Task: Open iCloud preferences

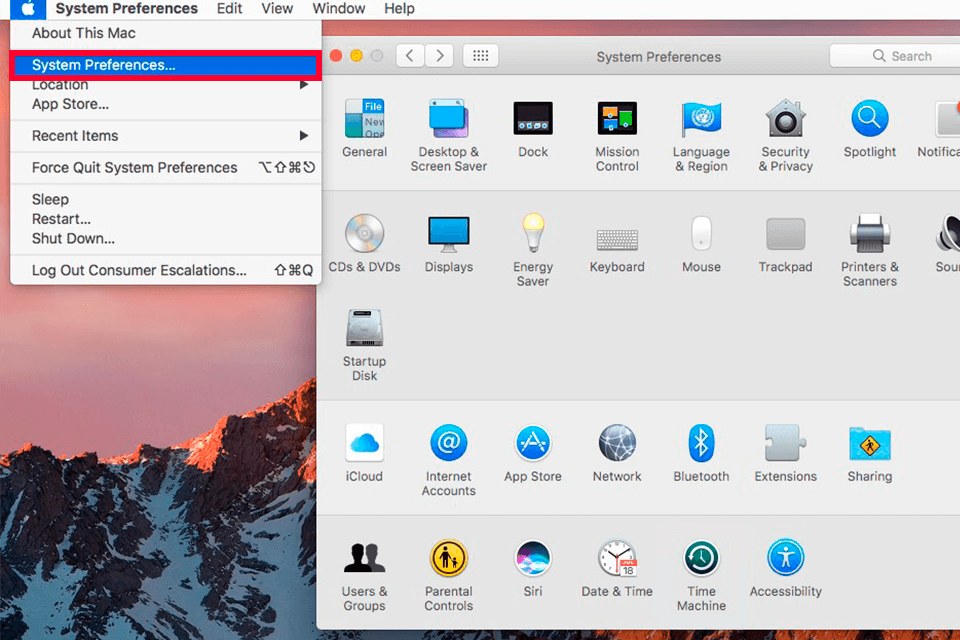Action: click(x=364, y=453)
